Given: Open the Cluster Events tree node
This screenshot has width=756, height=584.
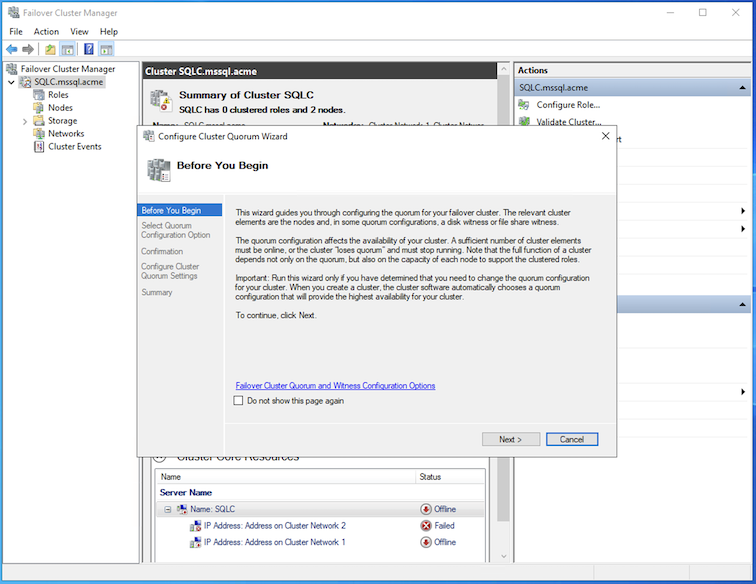Looking at the screenshot, I should tap(75, 147).
